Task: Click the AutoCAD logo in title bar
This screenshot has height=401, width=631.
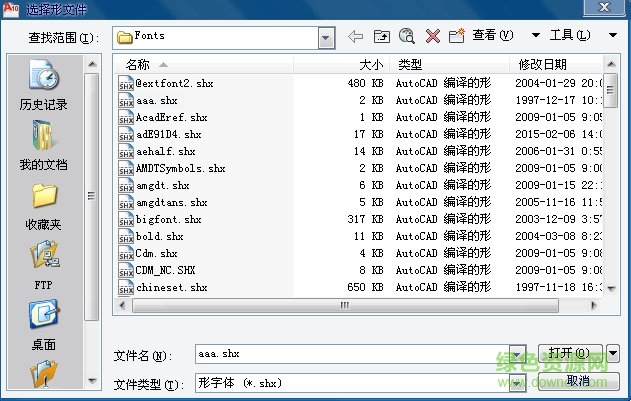Action: click(x=10, y=9)
